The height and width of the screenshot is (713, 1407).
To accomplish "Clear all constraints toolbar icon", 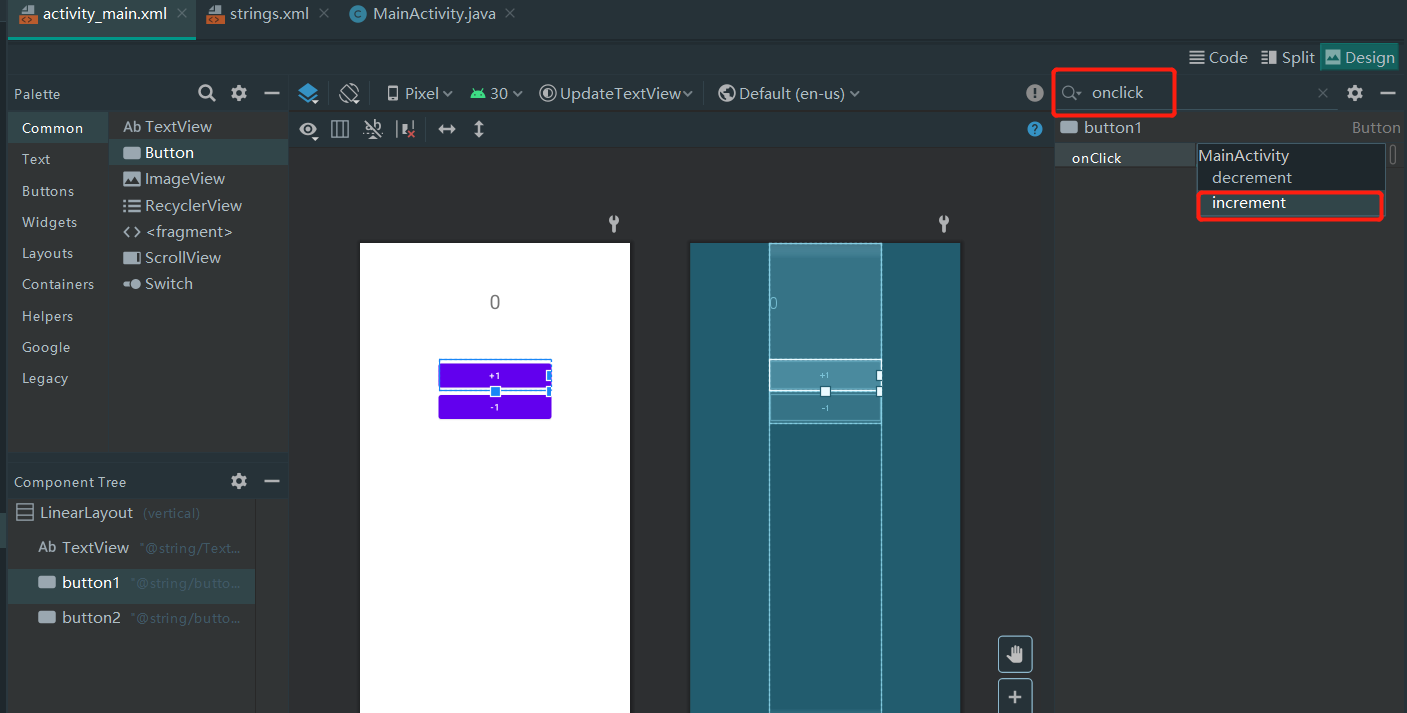I will (373, 129).
